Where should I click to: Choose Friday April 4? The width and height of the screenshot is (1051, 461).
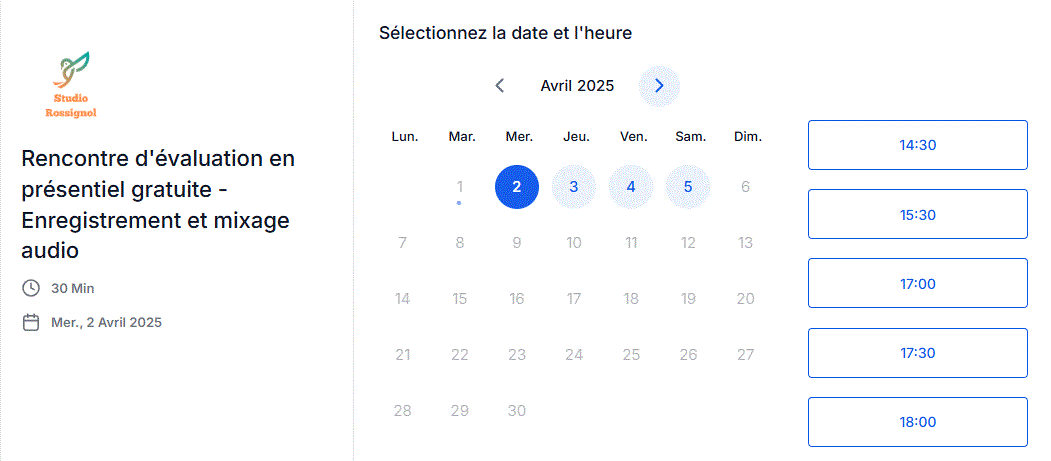(x=631, y=187)
